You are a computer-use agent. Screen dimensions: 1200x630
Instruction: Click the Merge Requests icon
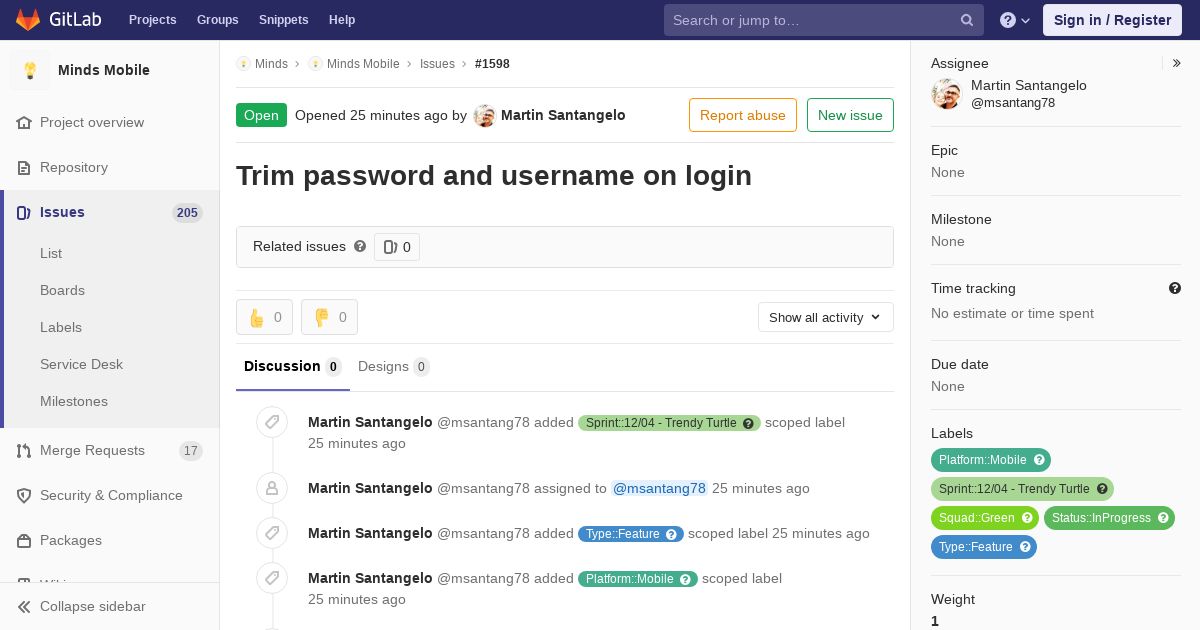(24, 451)
